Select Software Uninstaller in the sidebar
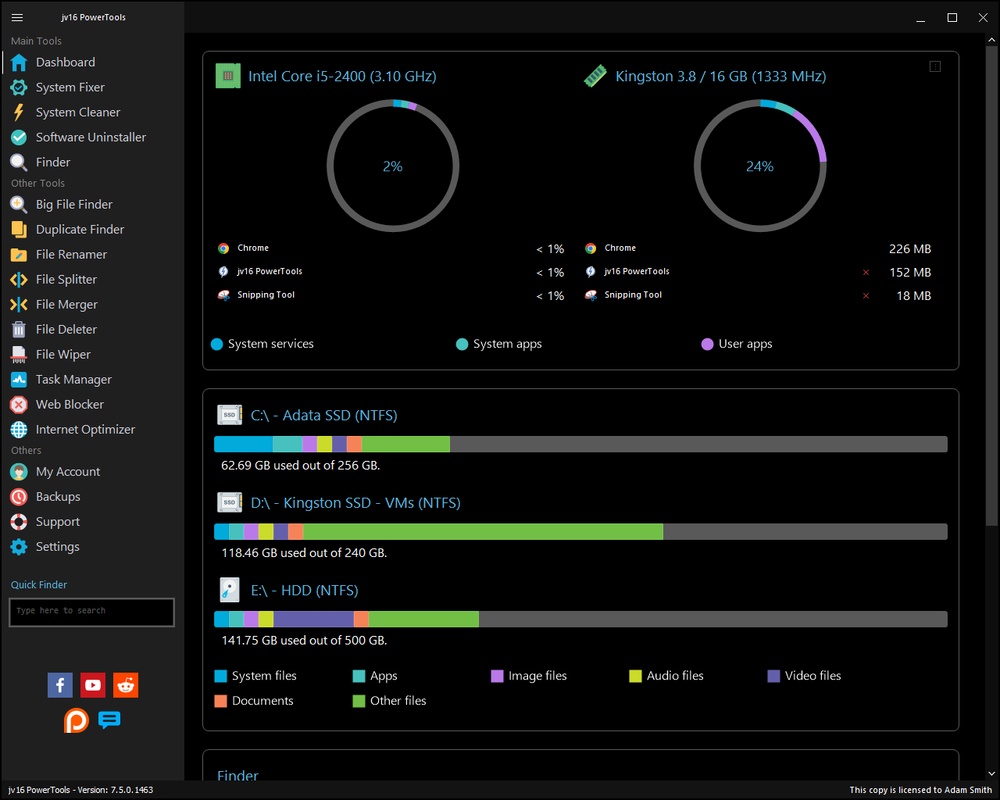This screenshot has width=1000, height=800. (x=92, y=137)
